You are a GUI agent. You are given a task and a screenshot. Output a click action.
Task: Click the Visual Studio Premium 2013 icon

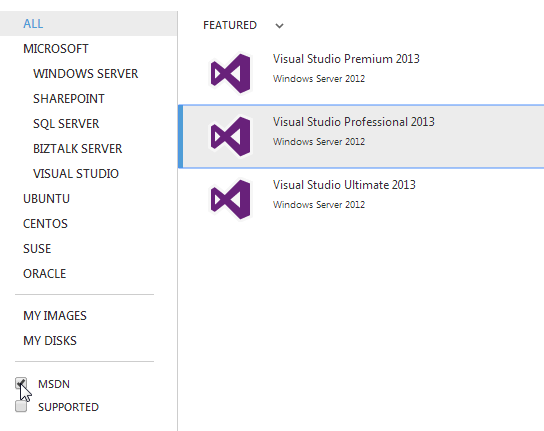pyautogui.click(x=230, y=73)
